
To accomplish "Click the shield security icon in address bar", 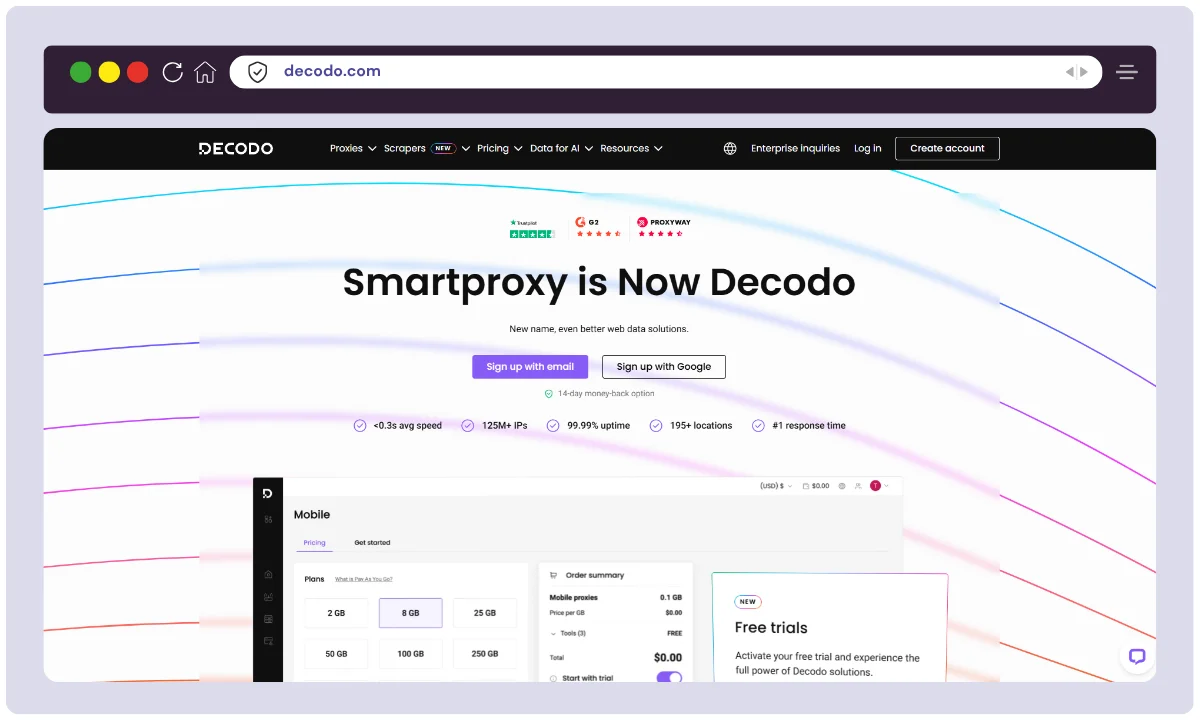I will pos(258,72).
